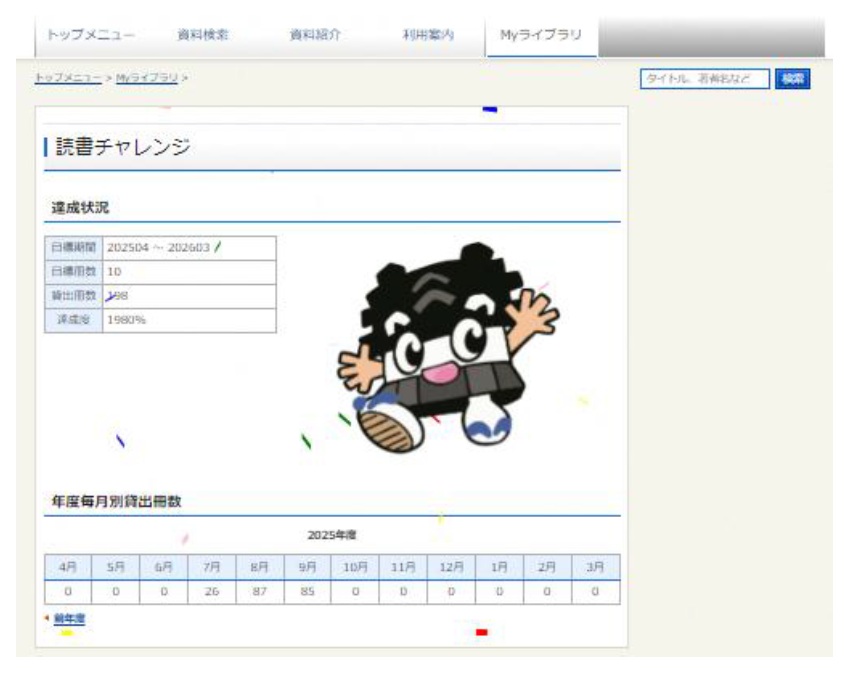Image resolution: width=866 pixels, height=683 pixels.
Task: Click the 7月 column header
Action: pos(211,566)
